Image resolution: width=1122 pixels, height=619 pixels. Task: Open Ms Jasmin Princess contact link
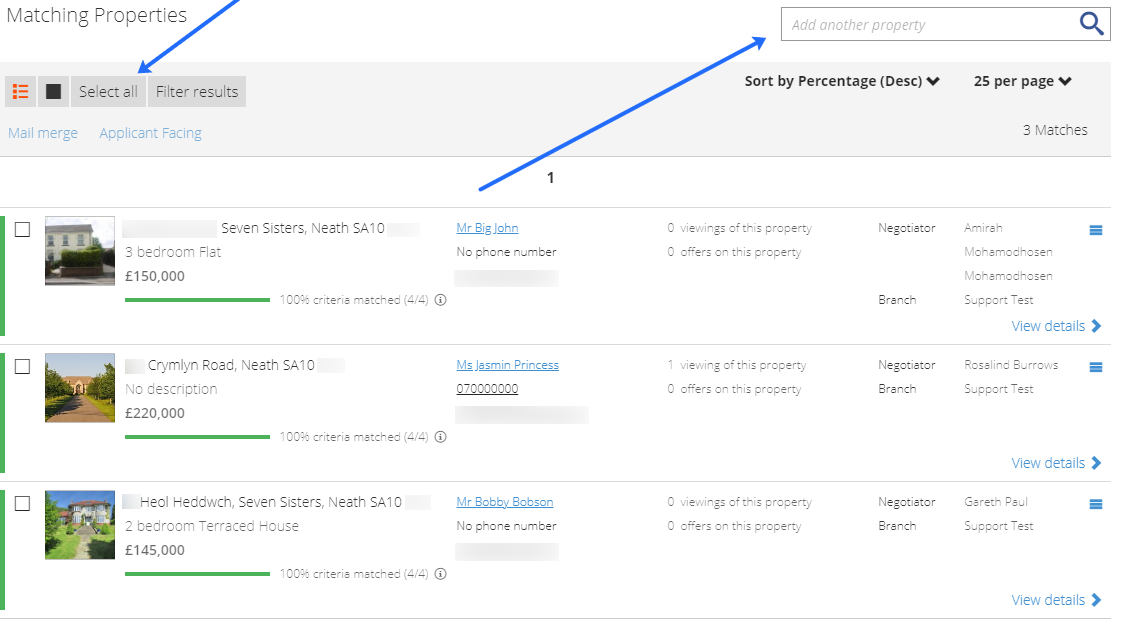tap(507, 365)
